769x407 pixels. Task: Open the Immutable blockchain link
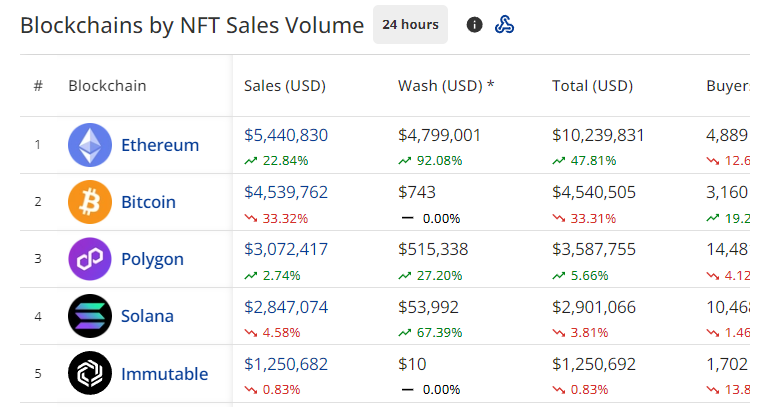[x=164, y=374]
